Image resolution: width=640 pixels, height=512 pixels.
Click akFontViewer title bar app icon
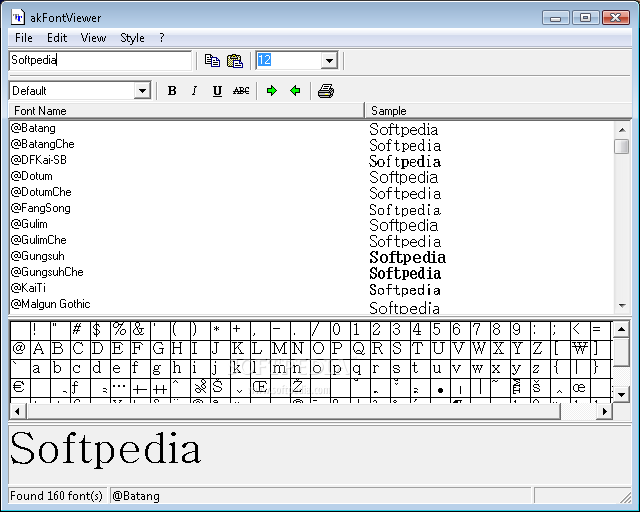[18, 18]
